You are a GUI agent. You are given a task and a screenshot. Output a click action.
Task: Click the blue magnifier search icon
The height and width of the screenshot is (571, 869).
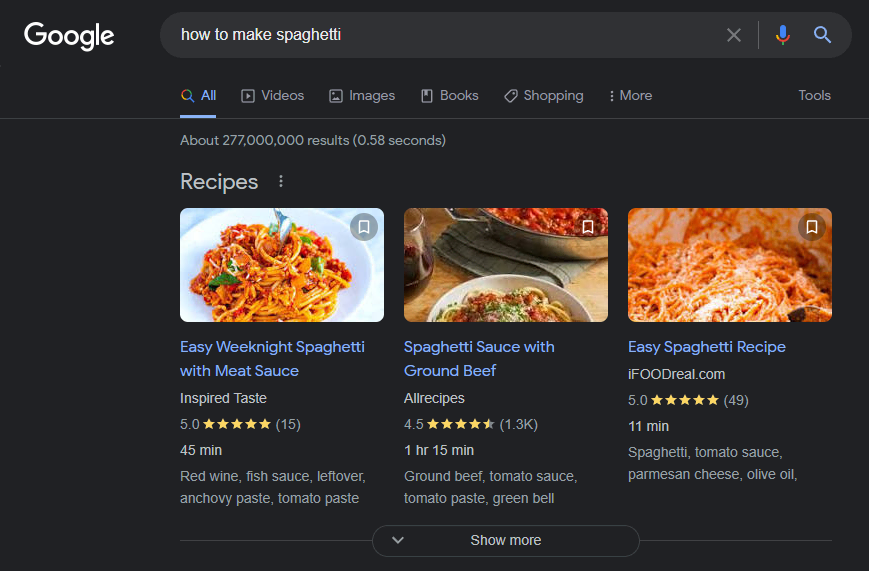point(822,35)
